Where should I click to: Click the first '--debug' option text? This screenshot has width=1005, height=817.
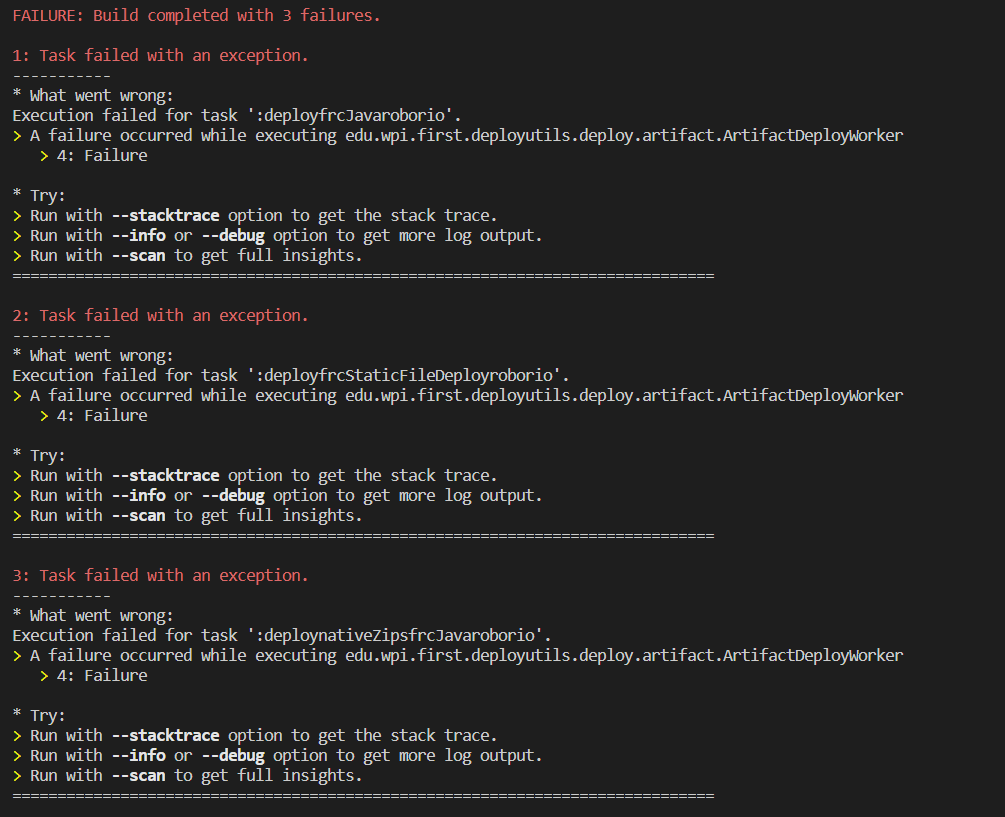click(233, 235)
